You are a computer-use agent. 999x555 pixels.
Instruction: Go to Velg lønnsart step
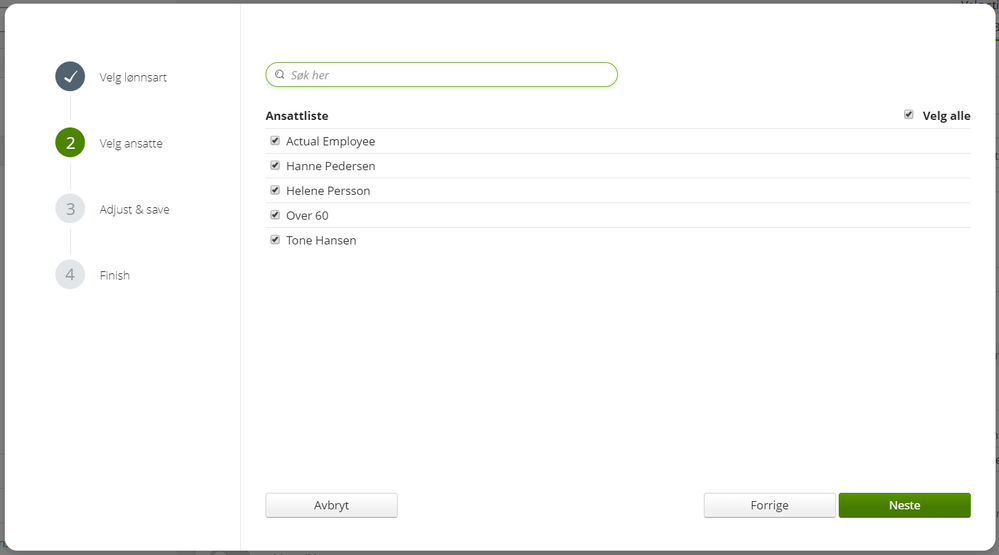(133, 77)
